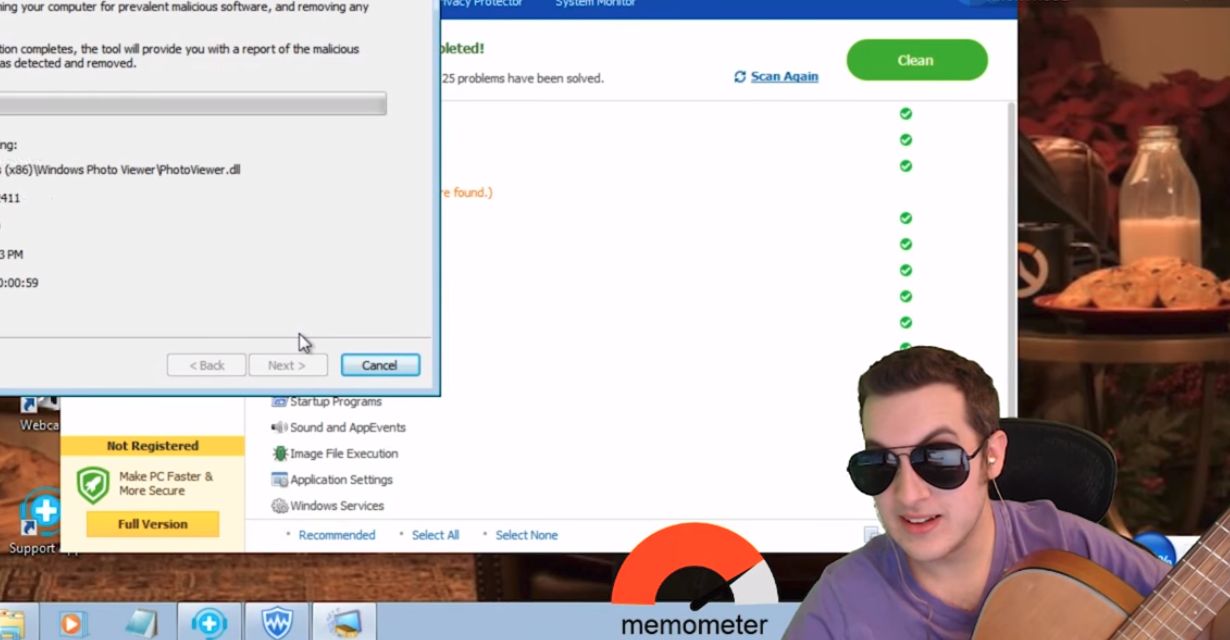Viewport: 1230px width, 640px height.
Task: Cancel the malicious software removal scan
Action: (x=380, y=365)
